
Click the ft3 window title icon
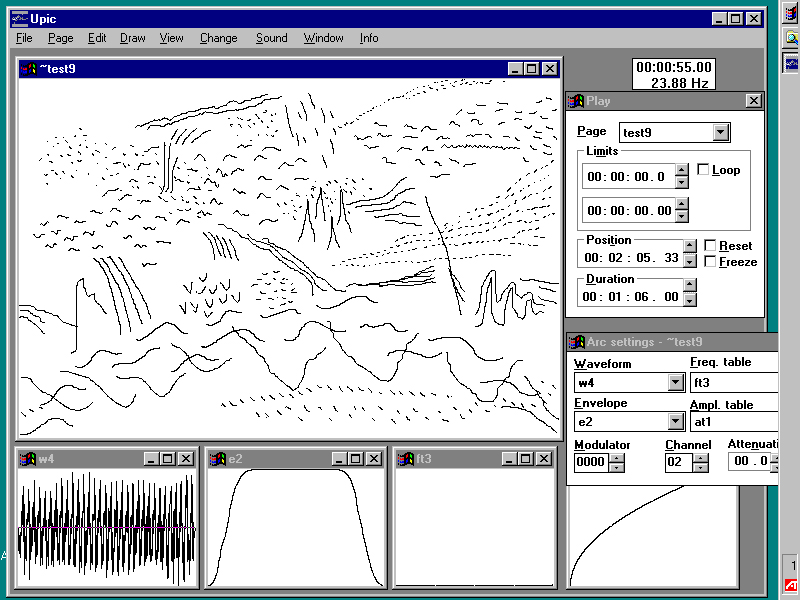pyautogui.click(x=406, y=459)
